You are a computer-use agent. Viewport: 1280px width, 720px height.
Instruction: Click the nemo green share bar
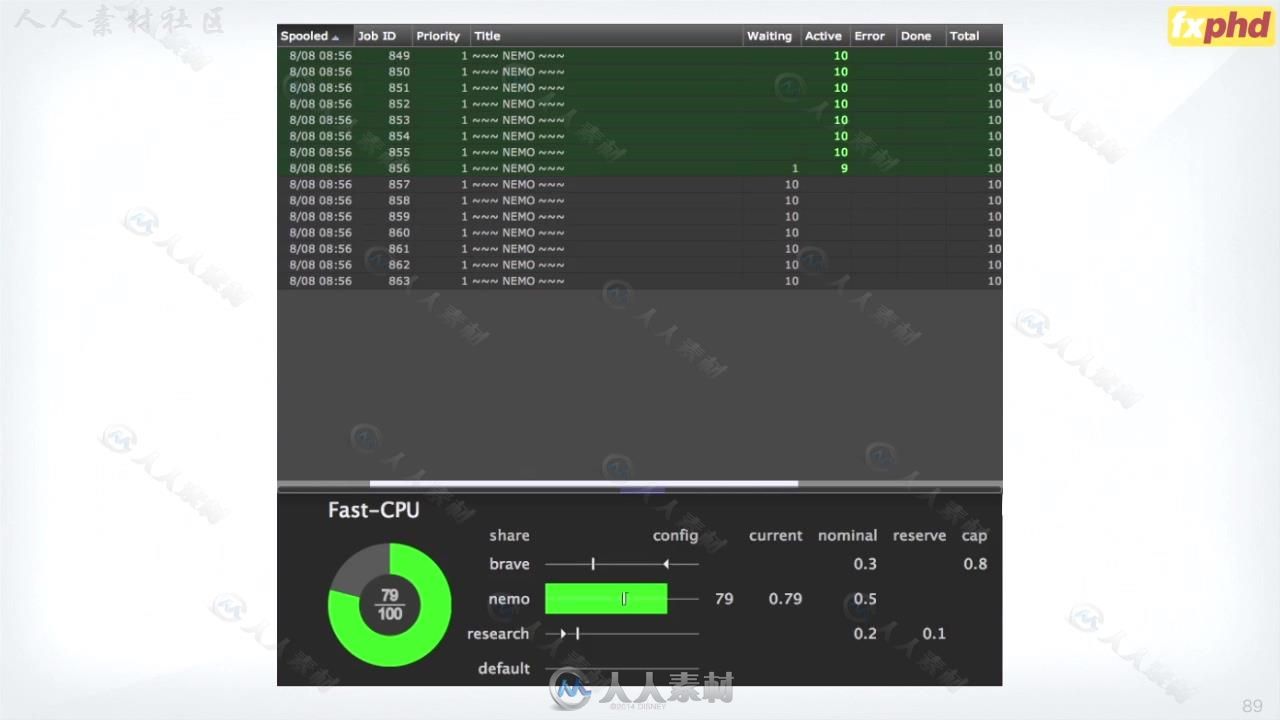[x=606, y=599]
